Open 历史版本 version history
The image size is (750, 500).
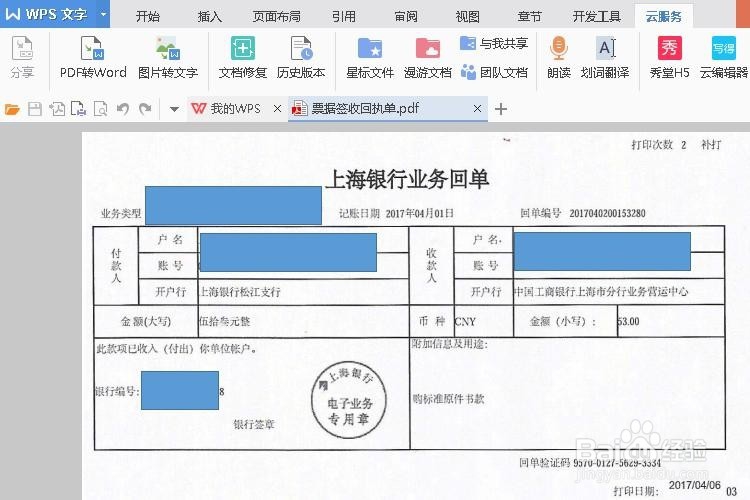pos(301,56)
